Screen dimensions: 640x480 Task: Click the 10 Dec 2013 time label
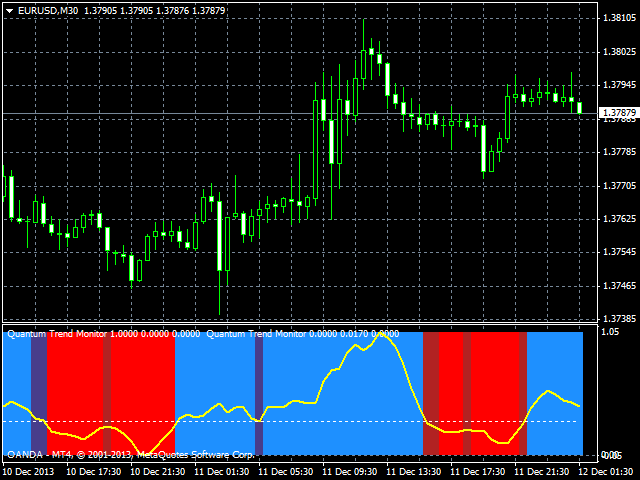(30, 471)
